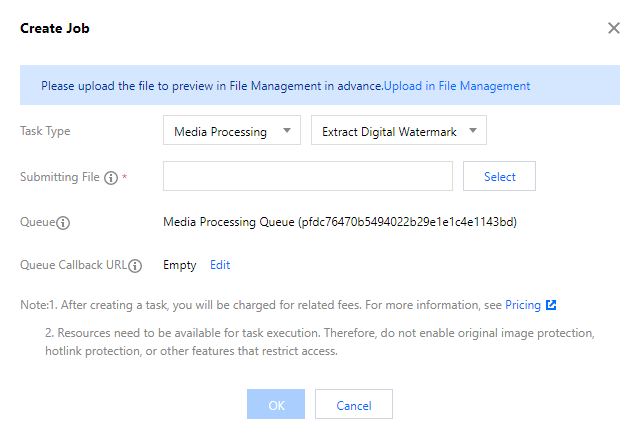Click the Empty callback URL value
This screenshot has width=640, height=437.
[181, 265]
